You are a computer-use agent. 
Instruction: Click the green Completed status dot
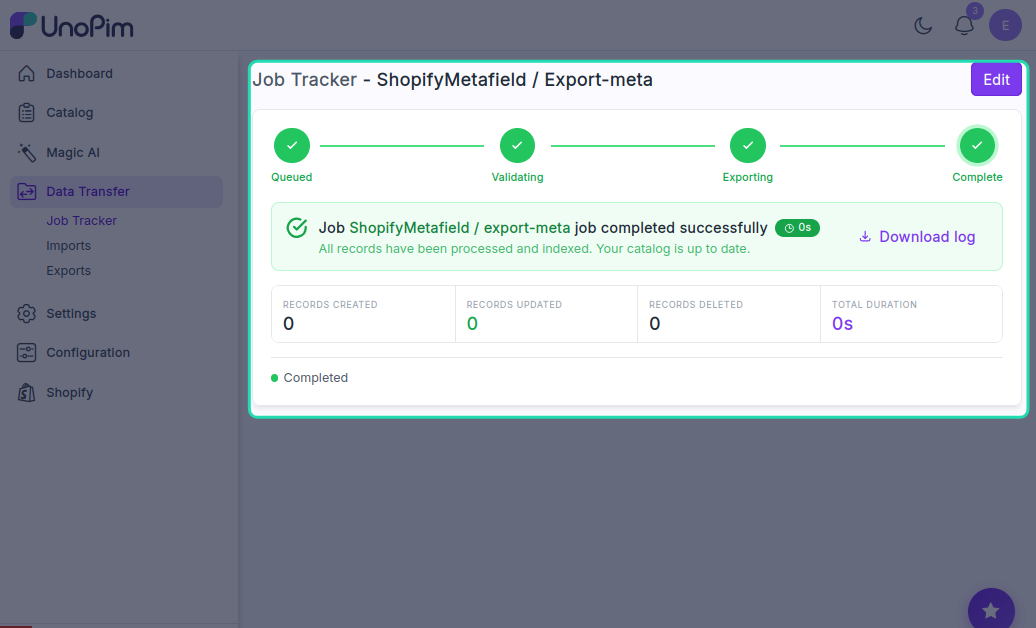274,378
